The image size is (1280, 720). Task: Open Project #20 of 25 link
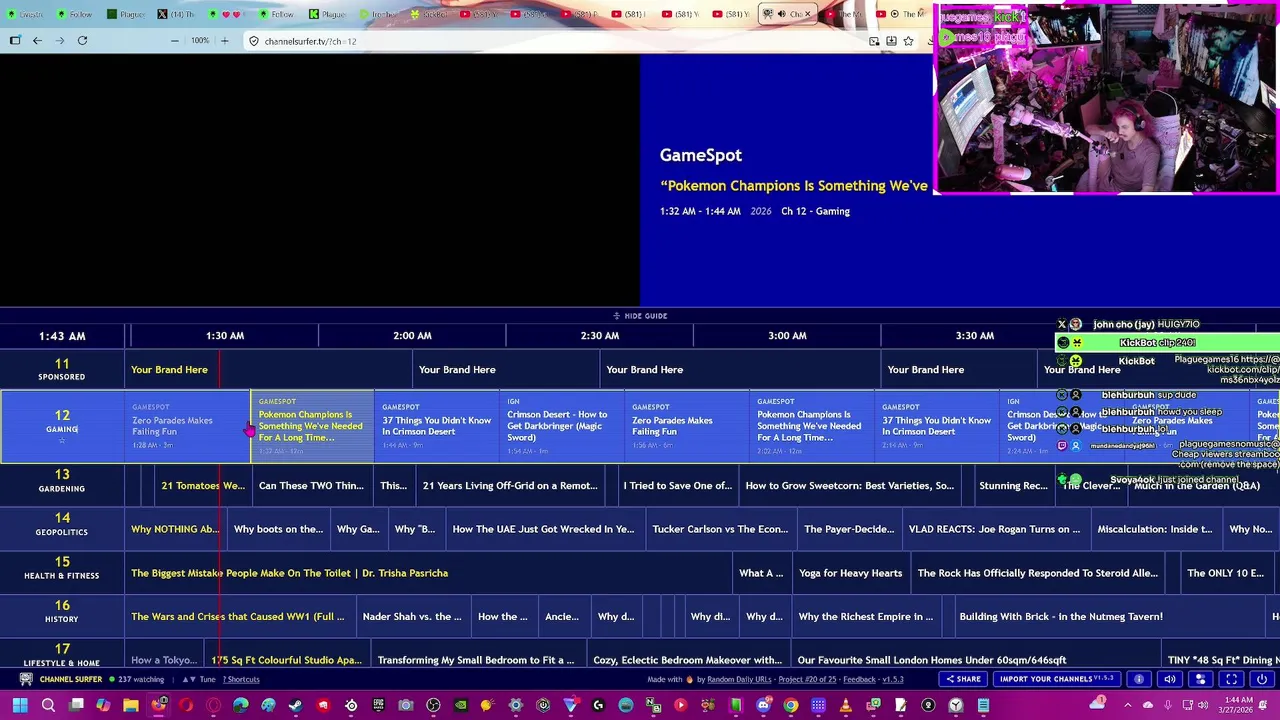[808, 679]
